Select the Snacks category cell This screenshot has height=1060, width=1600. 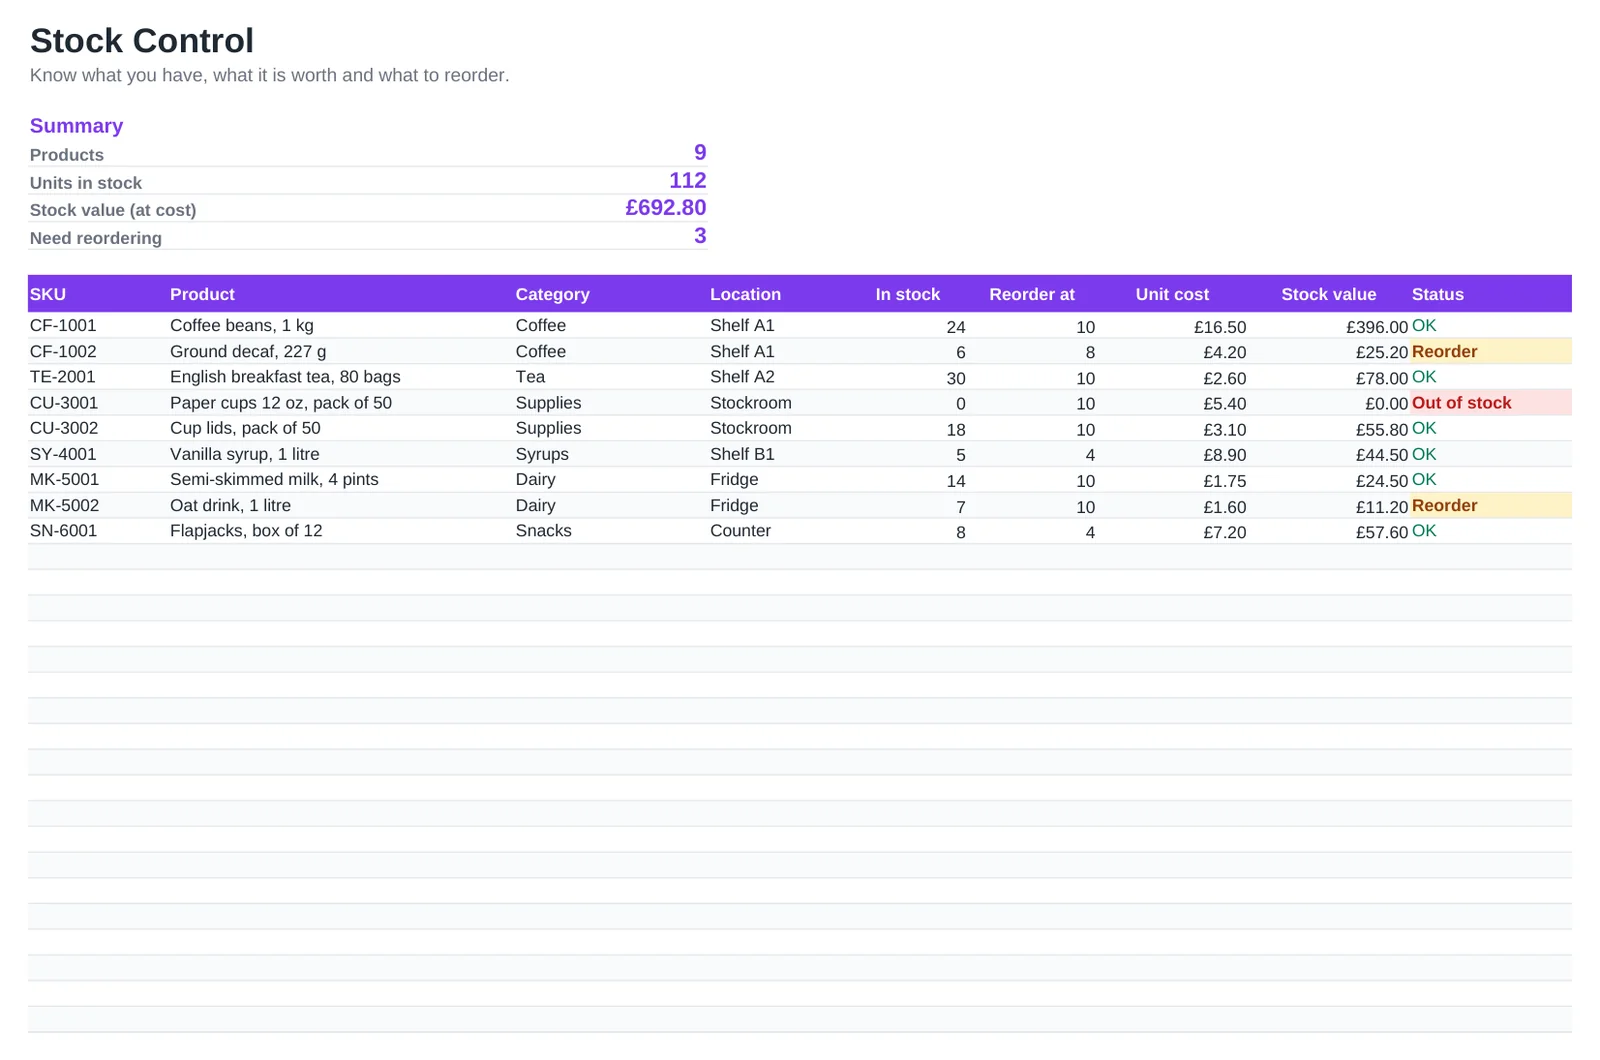pyautogui.click(x=544, y=530)
